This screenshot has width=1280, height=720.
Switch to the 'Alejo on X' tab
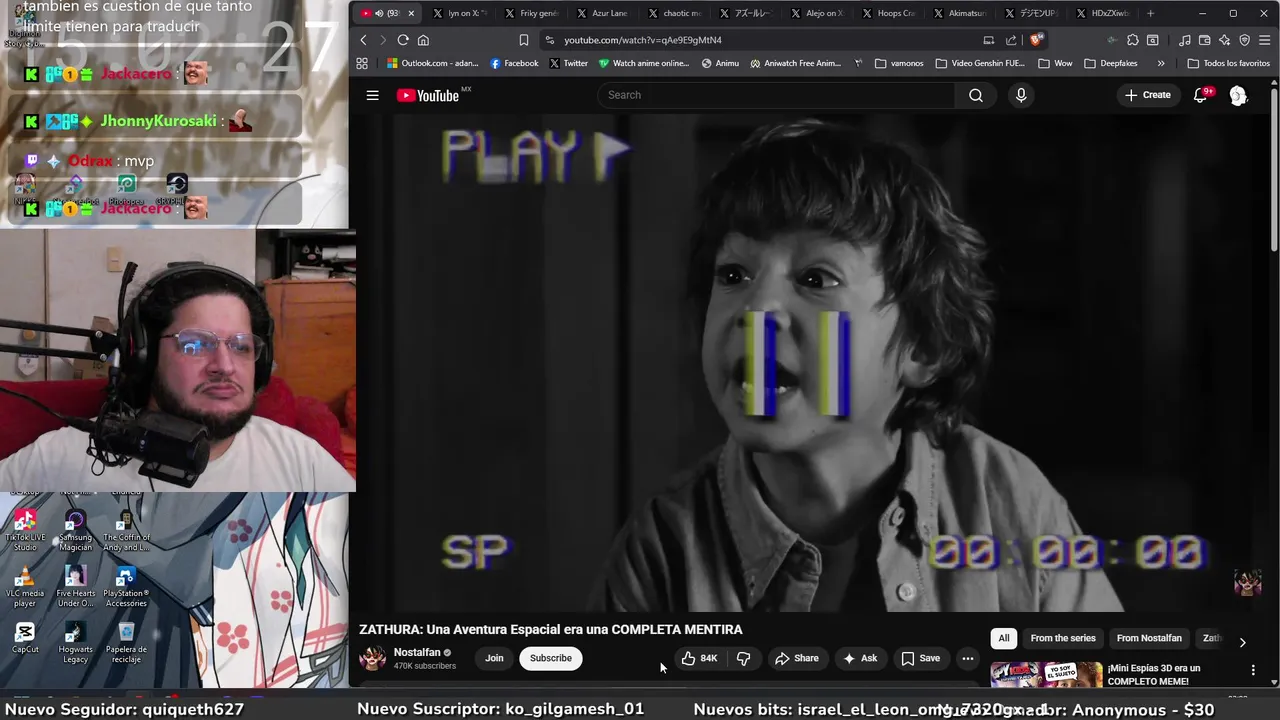(x=817, y=13)
